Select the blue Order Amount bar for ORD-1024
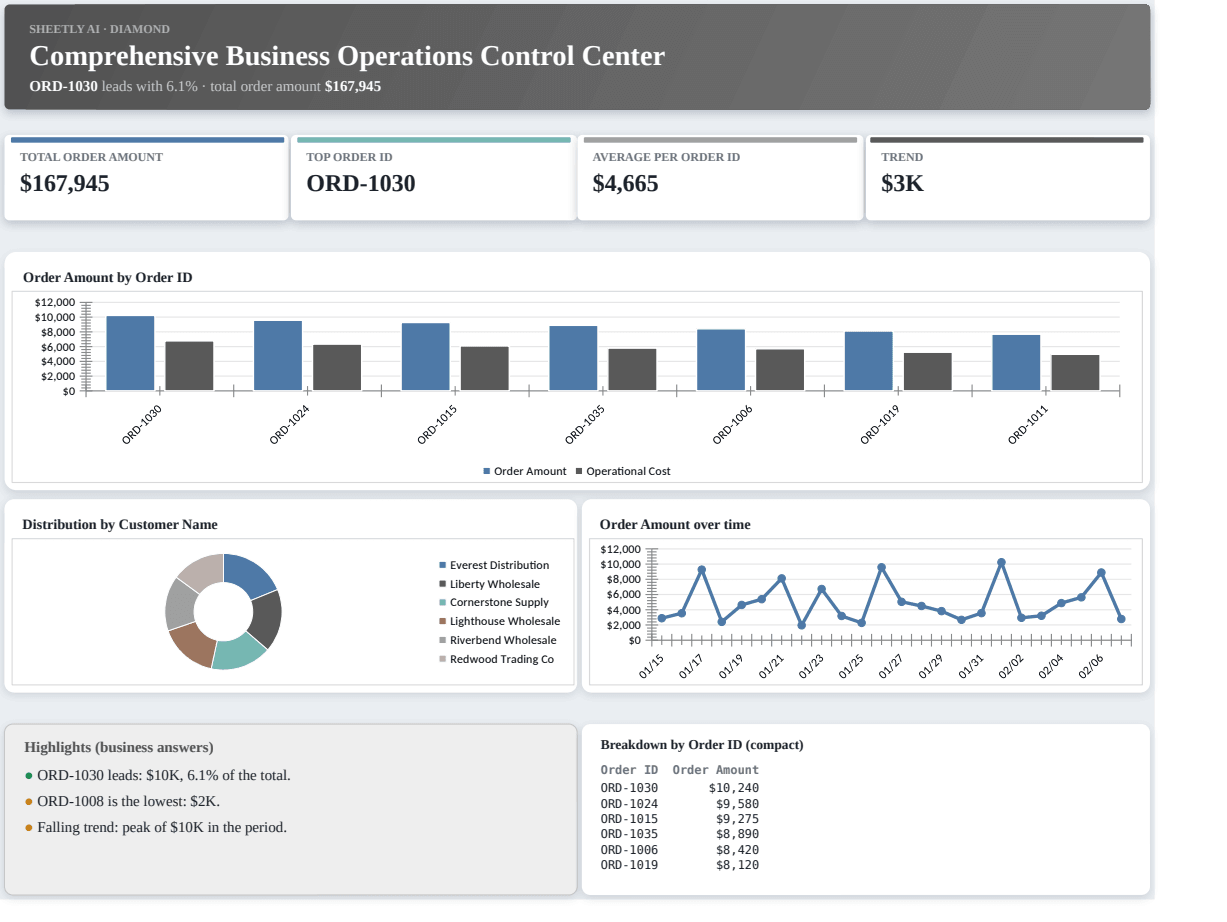Viewport: 1227px width, 922px height. pos(278,355)
